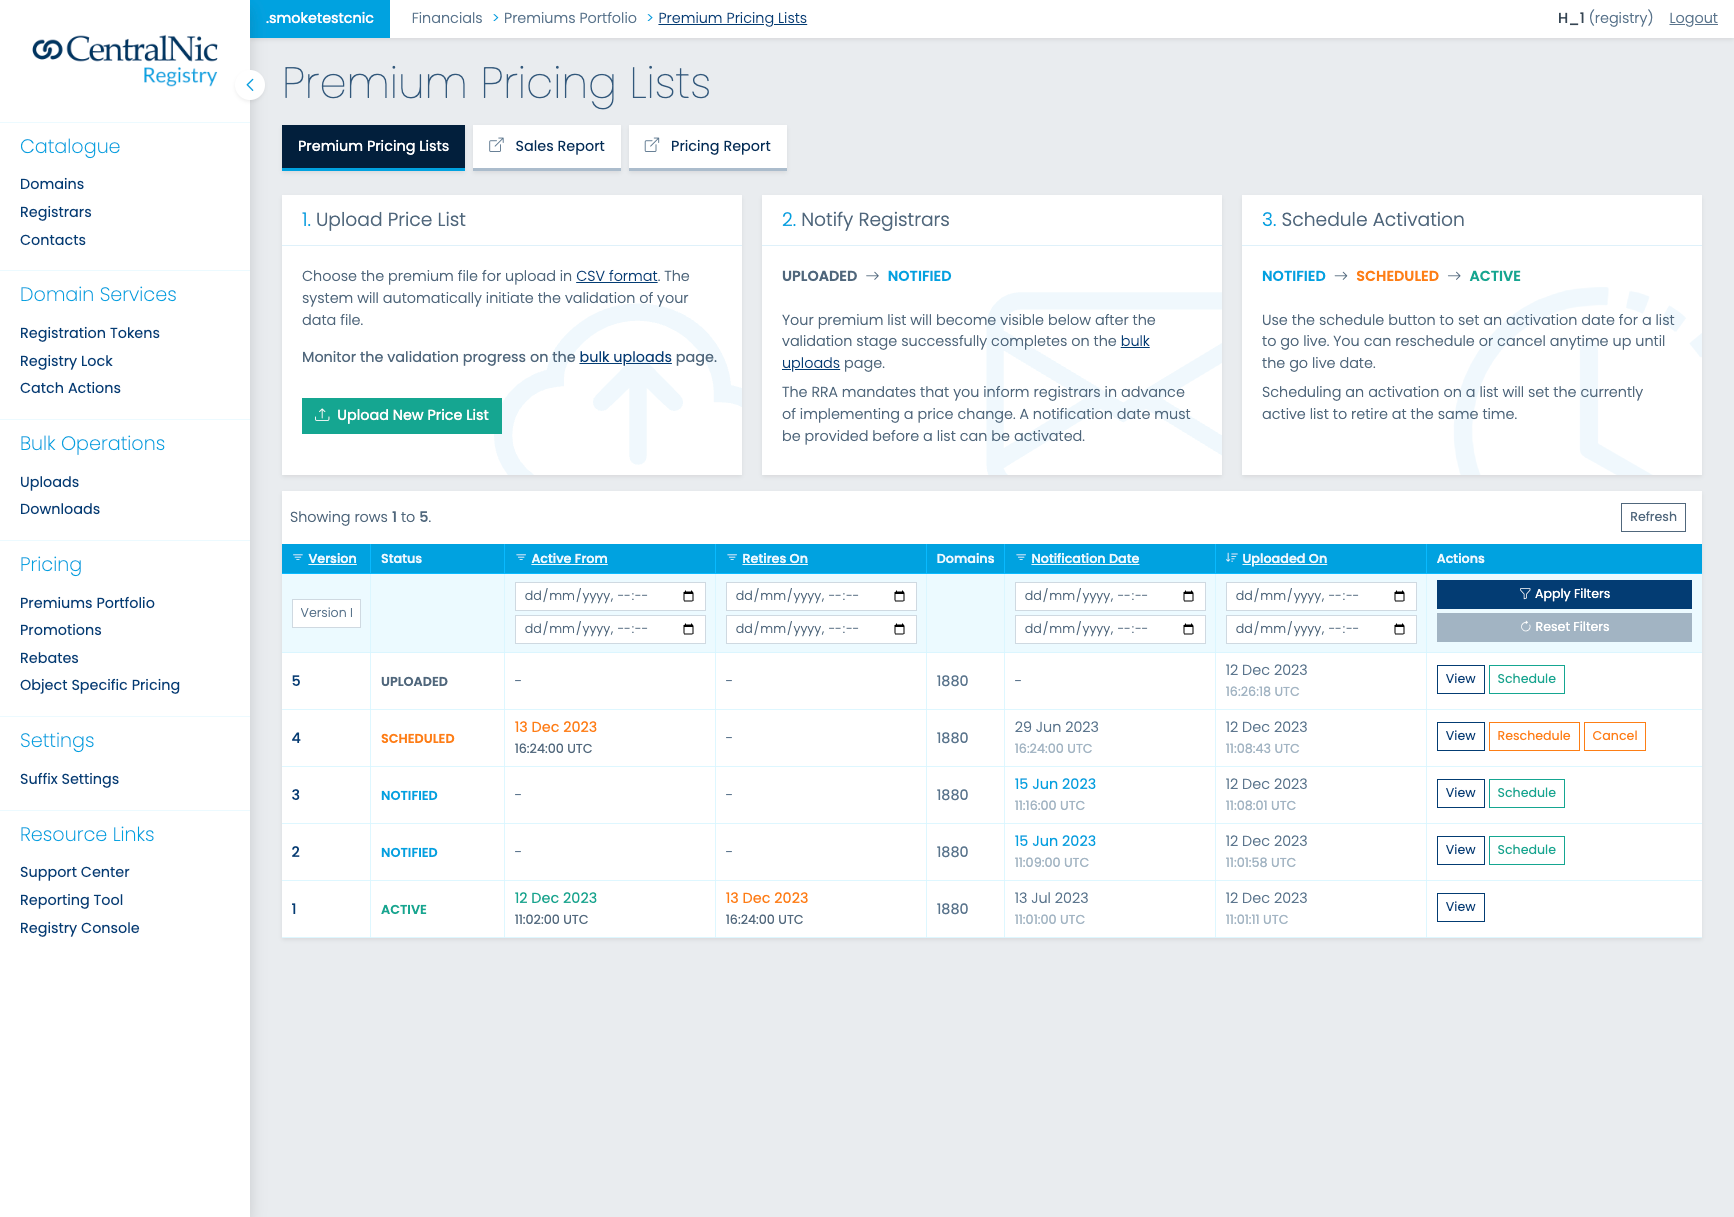
Task: Click the sort icon in the Retires On header
Action: tap(732, 558)
